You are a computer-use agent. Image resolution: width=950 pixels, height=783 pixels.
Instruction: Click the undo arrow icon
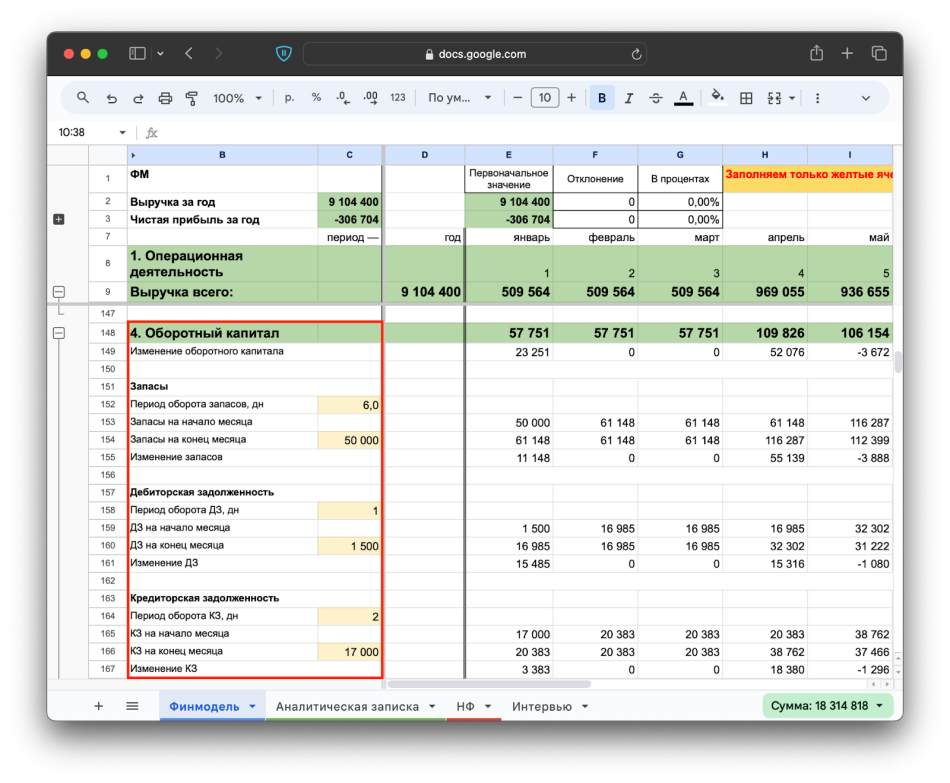(x=111, y=98)
